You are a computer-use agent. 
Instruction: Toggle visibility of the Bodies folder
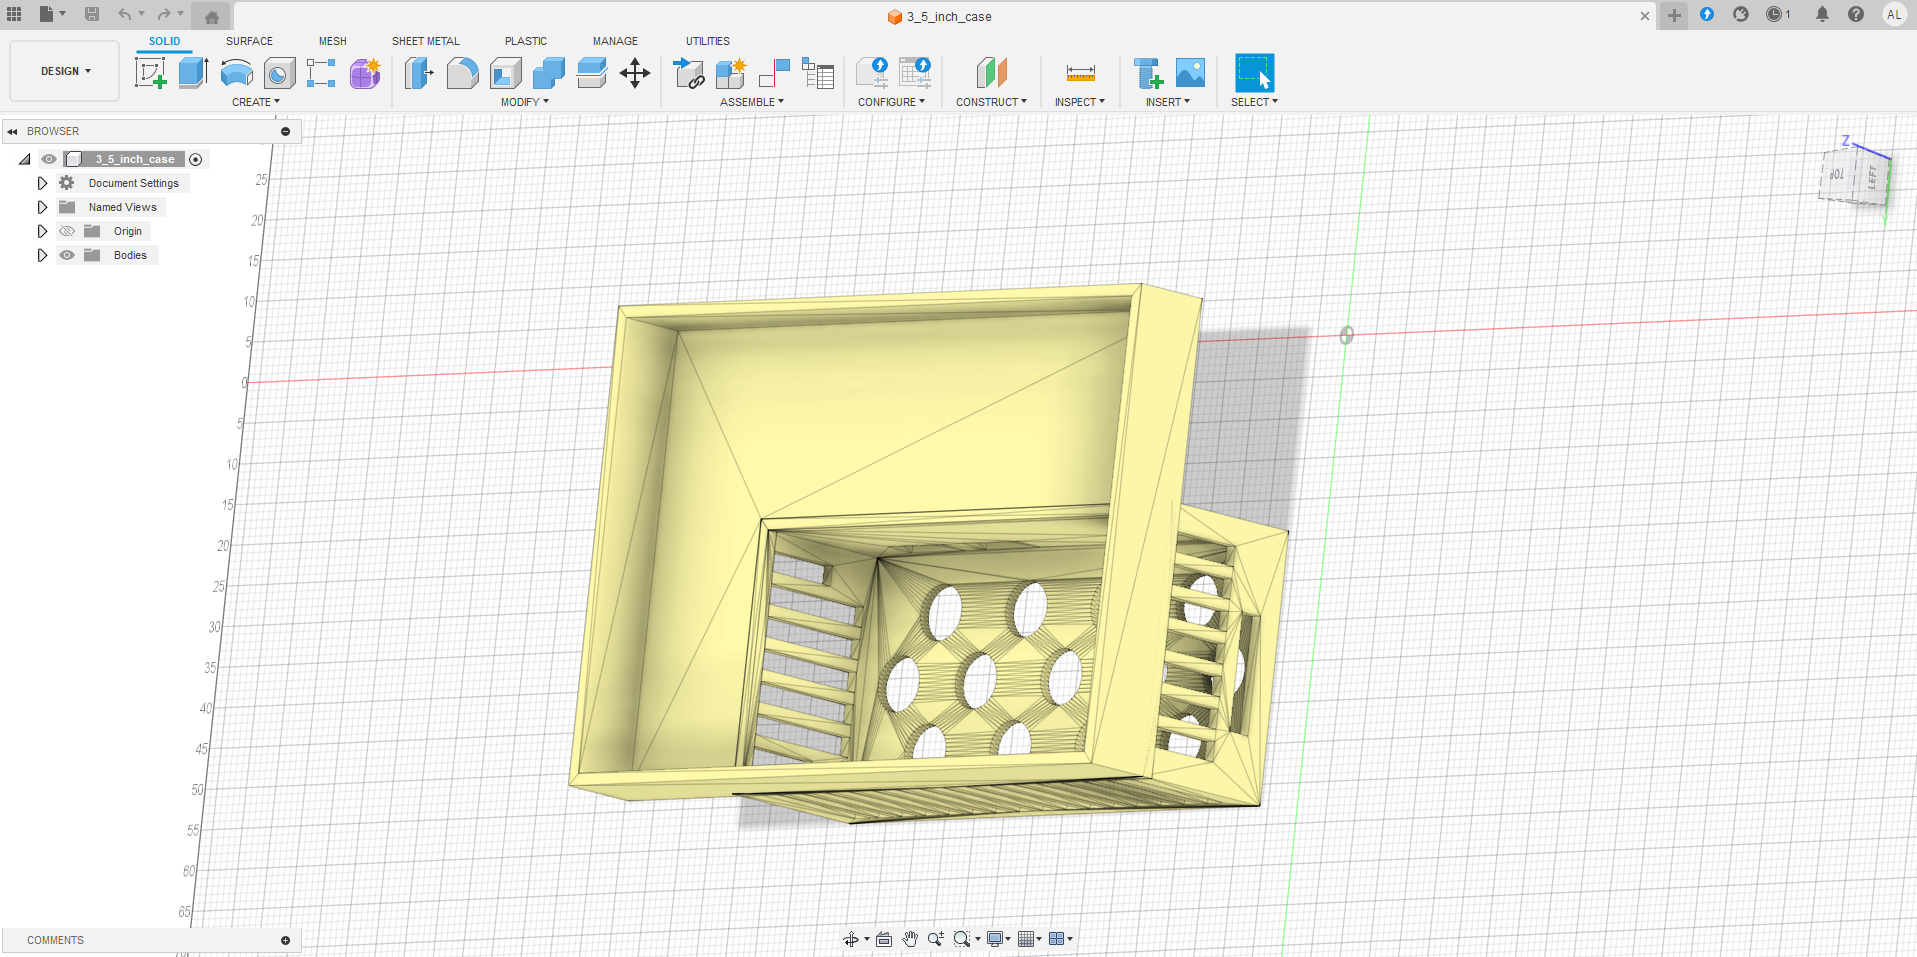(x=67, y=255)
